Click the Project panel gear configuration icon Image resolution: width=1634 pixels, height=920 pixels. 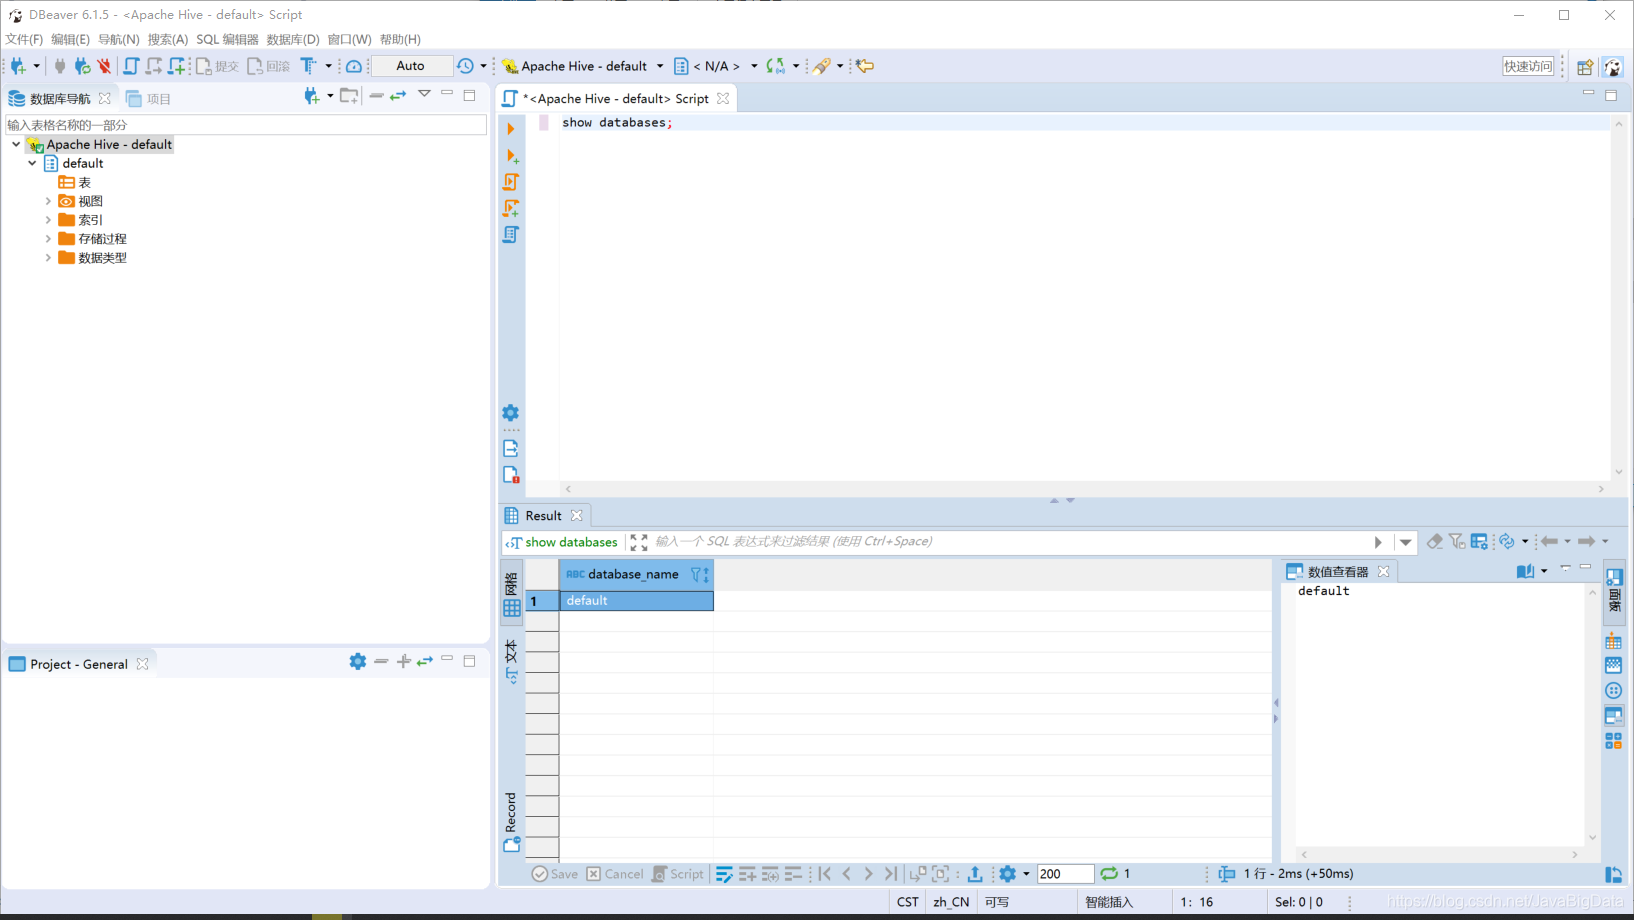pos(358,661)
